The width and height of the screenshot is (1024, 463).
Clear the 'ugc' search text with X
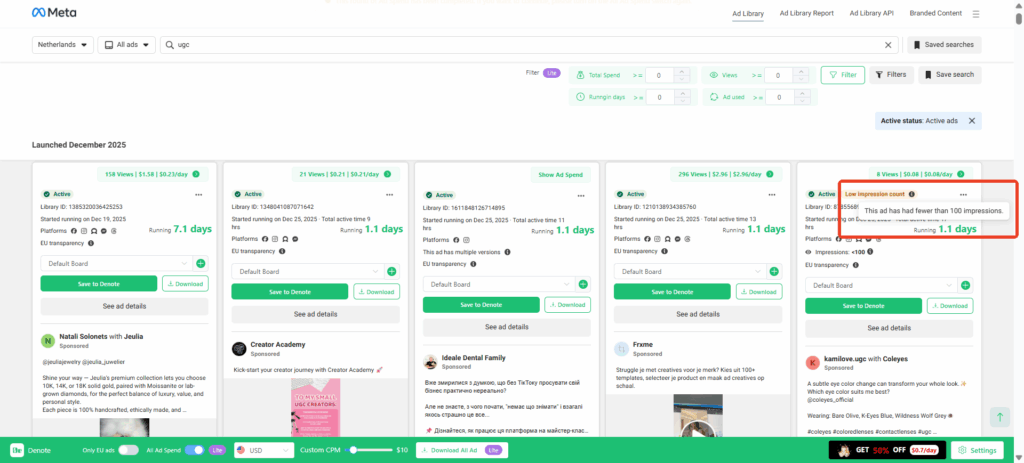click(888, 45)
